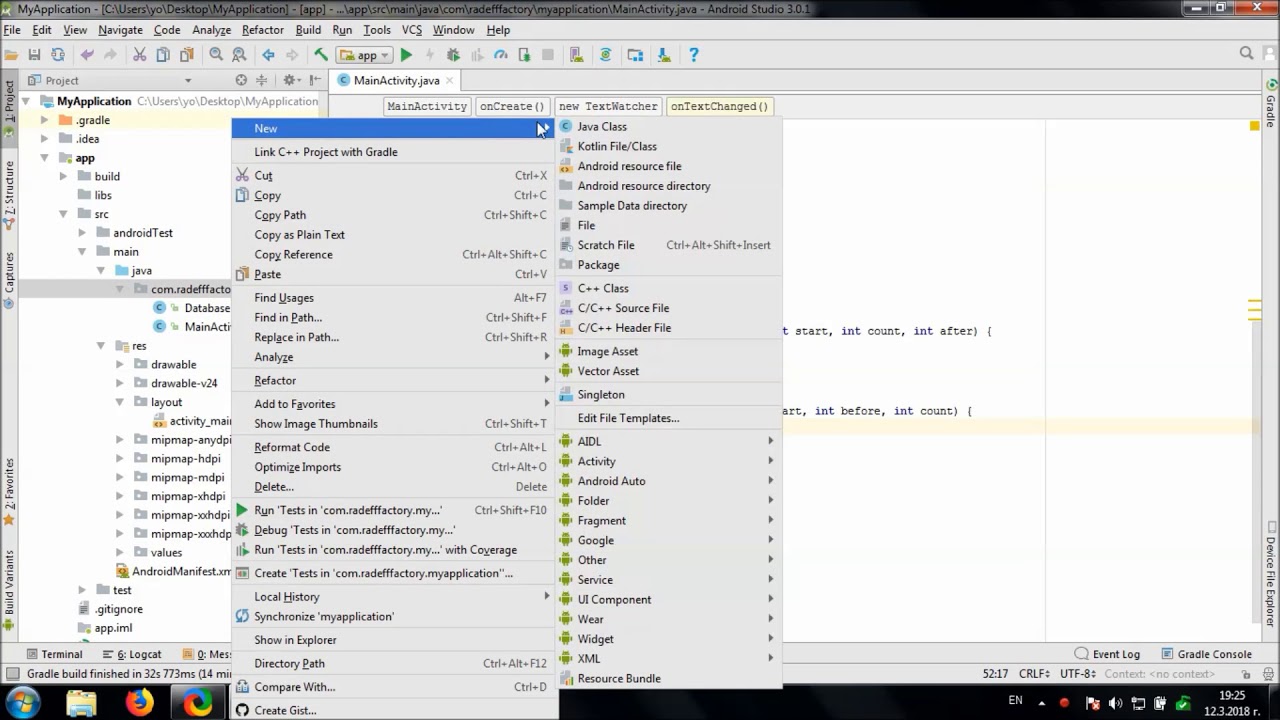Click the Undo arrow icon
The height and width of the screenshot is (720, 1280).
pyautogui.click(x=87, y=55)
